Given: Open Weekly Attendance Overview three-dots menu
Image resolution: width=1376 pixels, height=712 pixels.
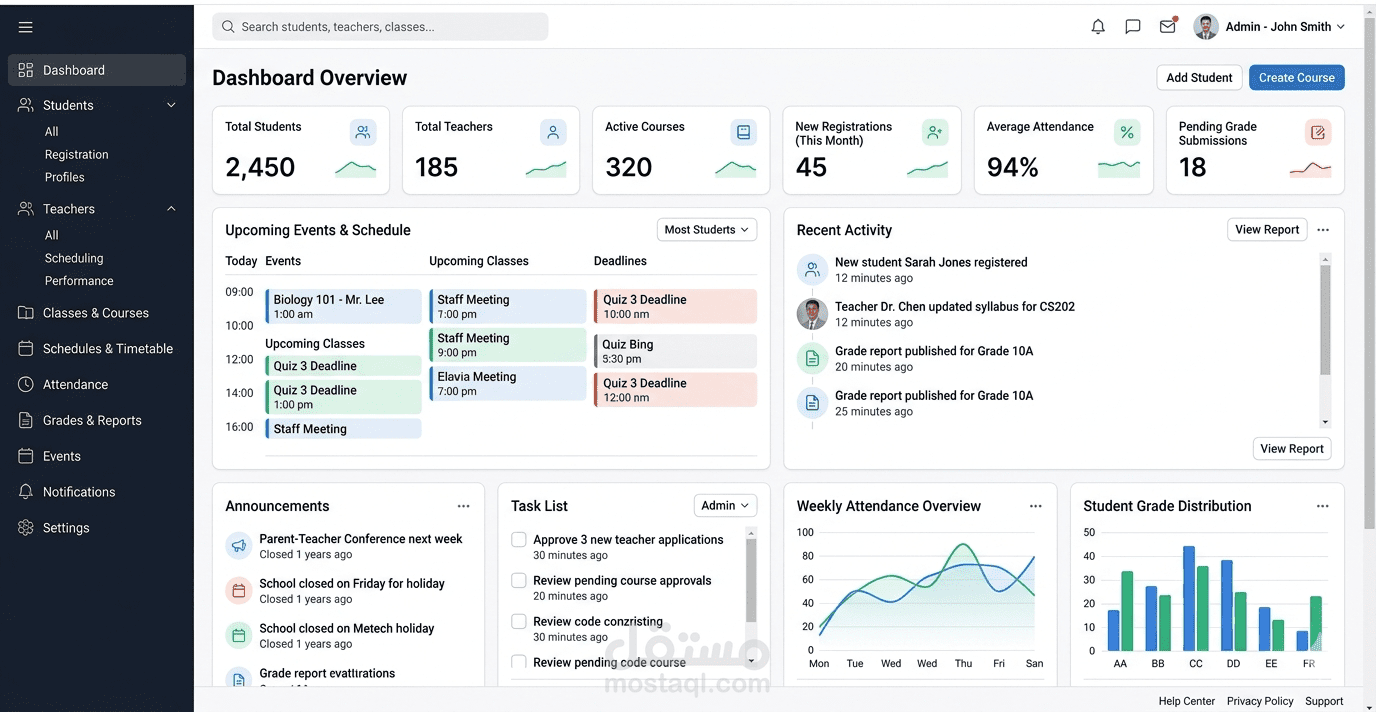Looking at the screenshot, I should [1035, 506].
